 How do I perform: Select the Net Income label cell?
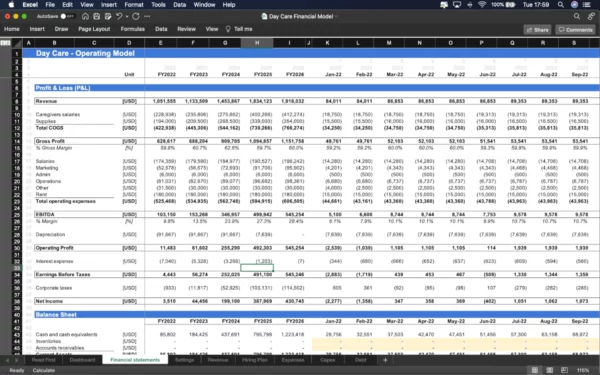pos(49,302)
